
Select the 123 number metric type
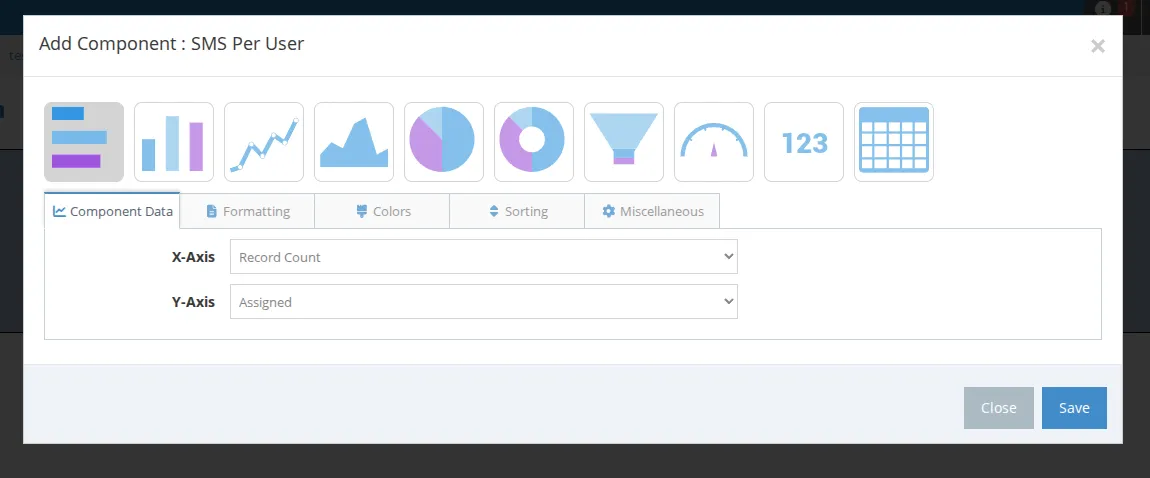tap(804, 141)
